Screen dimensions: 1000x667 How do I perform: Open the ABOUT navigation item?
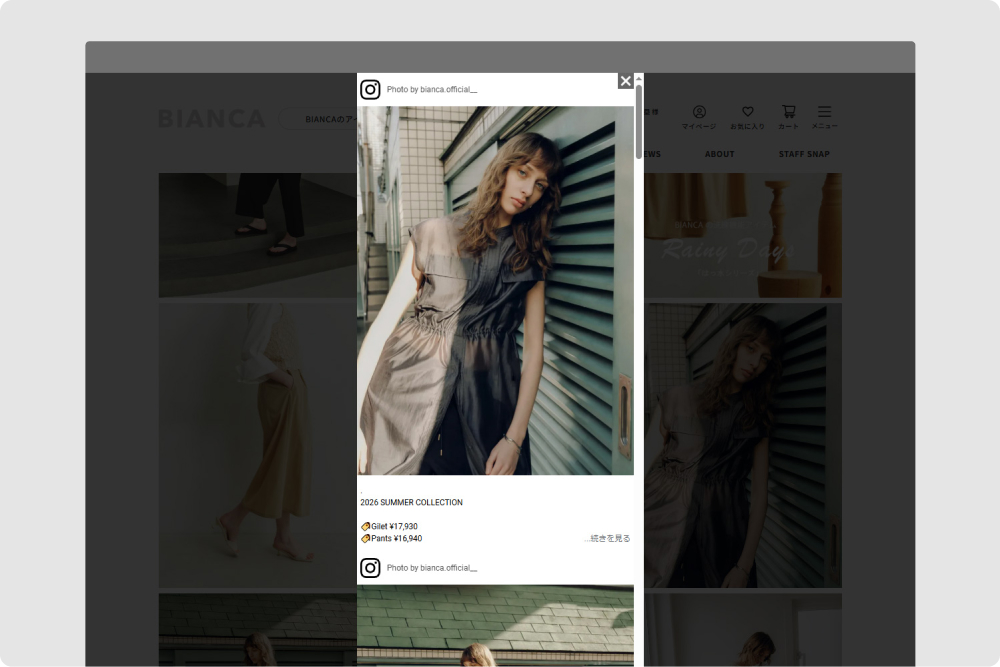click(x=719, y=154)
